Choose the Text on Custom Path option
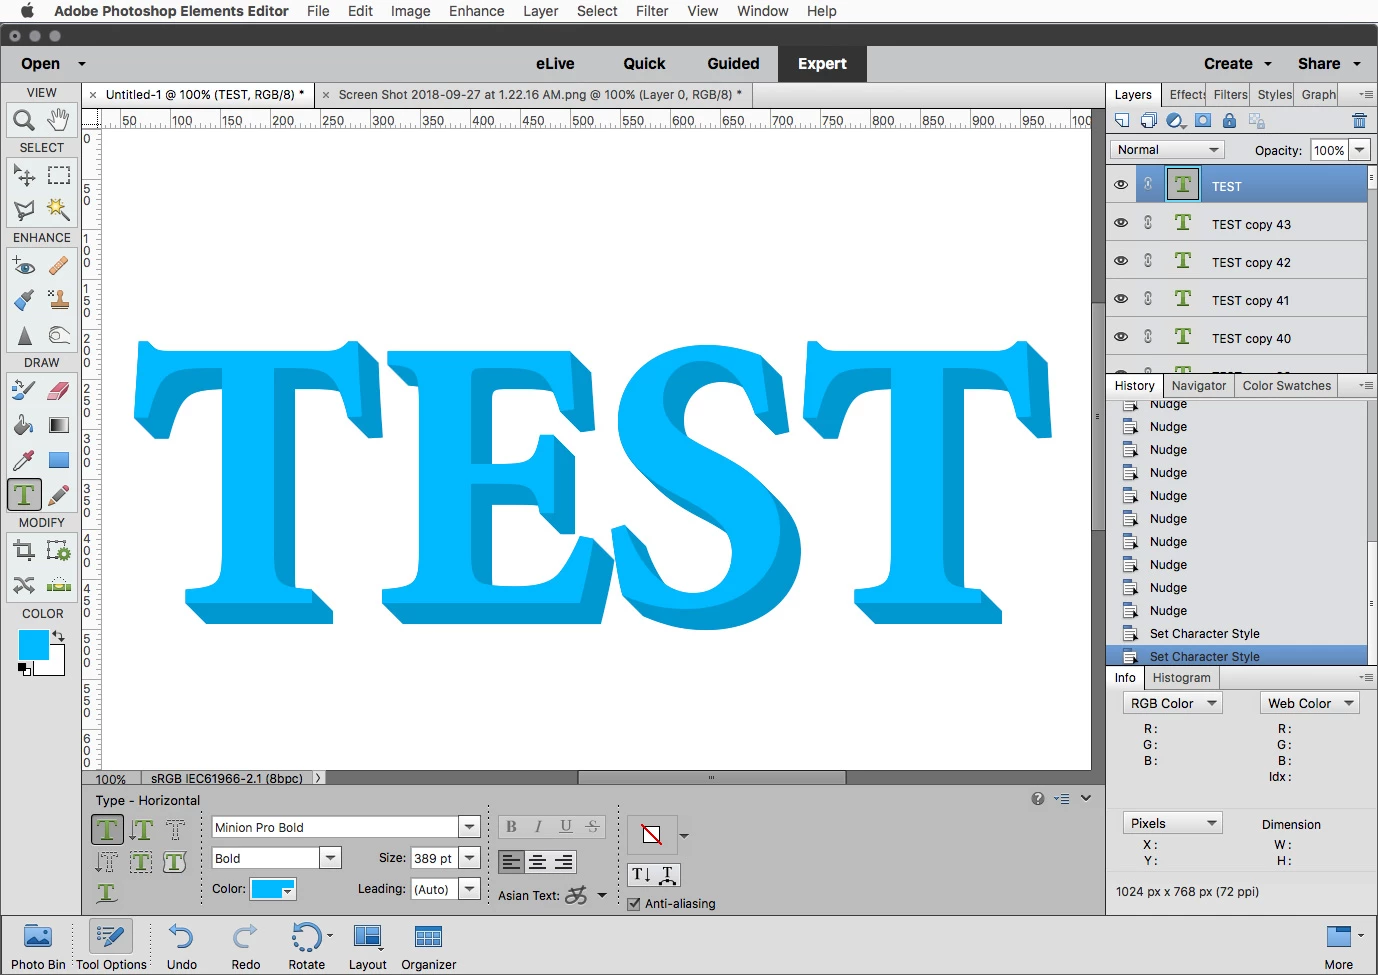Image resolution: width=1378 pixels, height=975 pixels. pos(107,892)
